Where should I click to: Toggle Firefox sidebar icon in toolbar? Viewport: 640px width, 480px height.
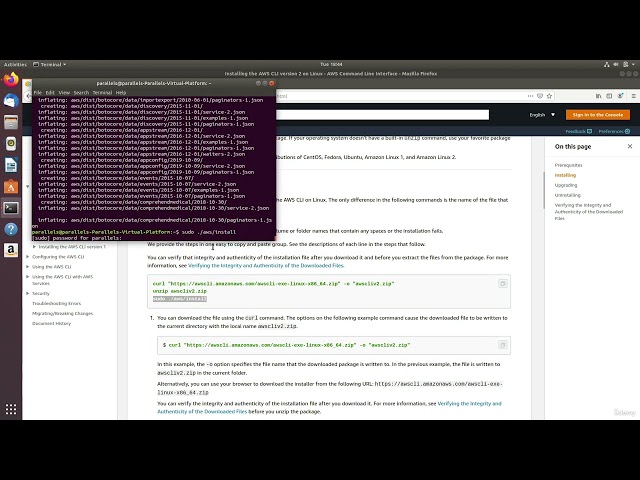click(x=609, y=96)
